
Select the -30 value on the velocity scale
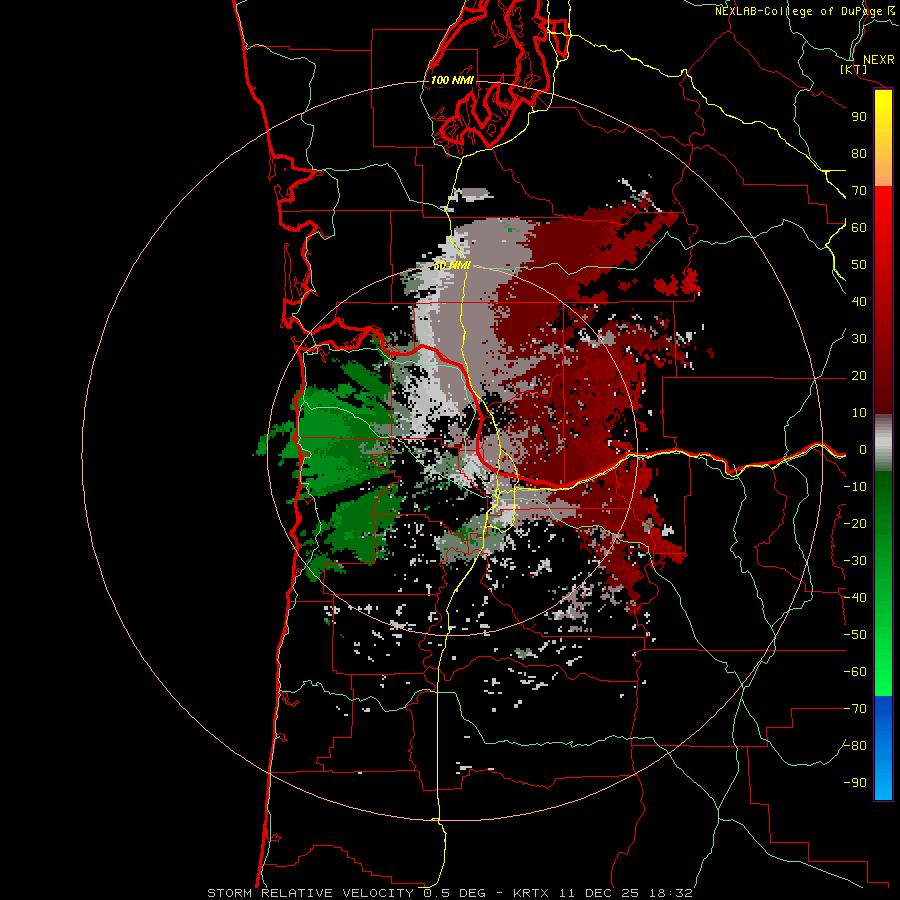point(855,561)
